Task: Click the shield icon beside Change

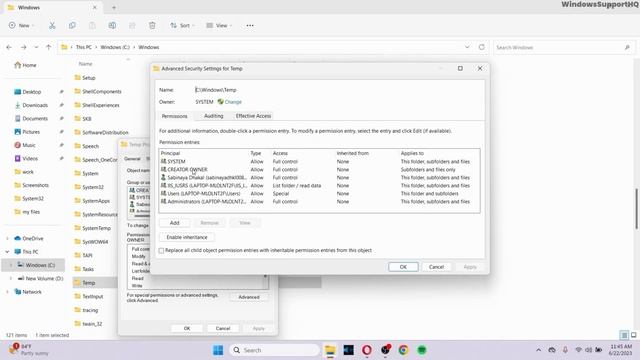Action: (x=220, y=102)
